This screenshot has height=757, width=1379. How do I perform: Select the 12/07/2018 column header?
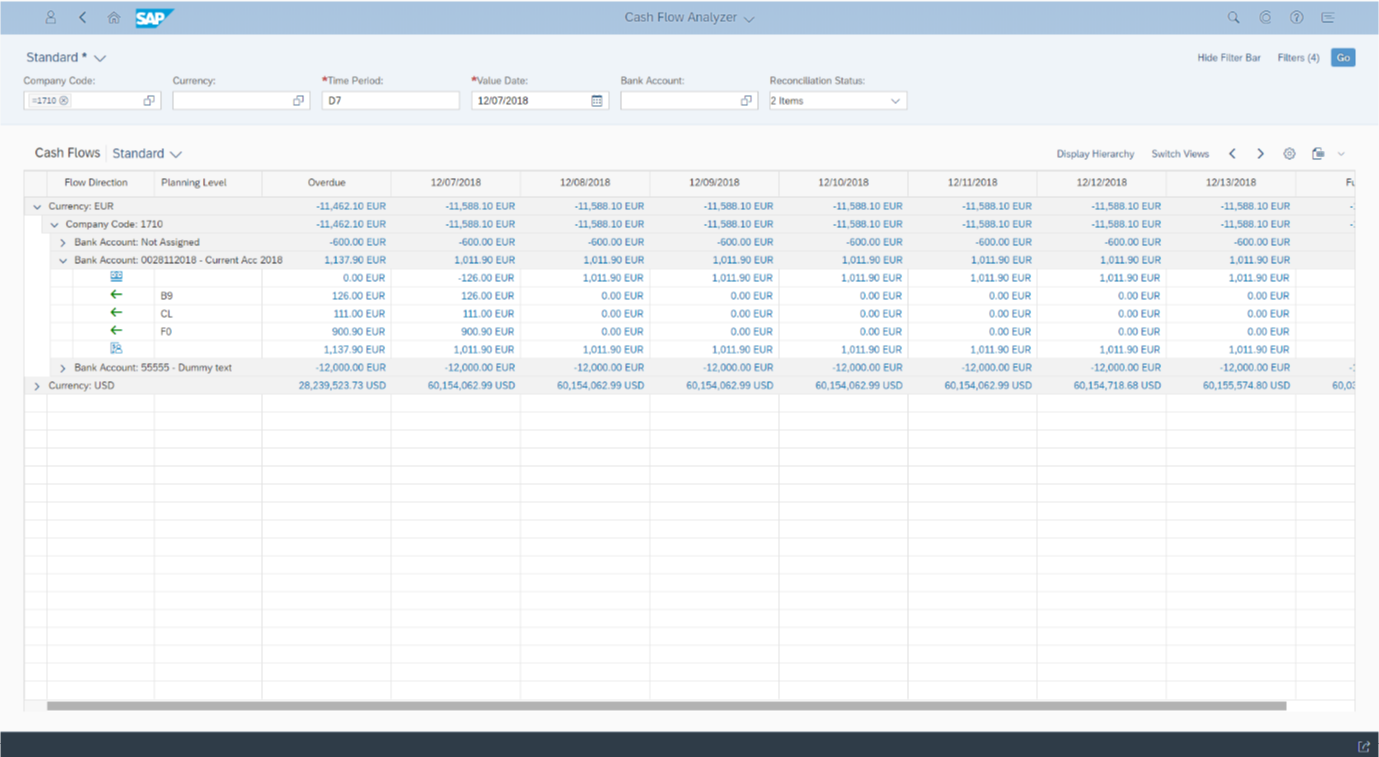[456, 183]
